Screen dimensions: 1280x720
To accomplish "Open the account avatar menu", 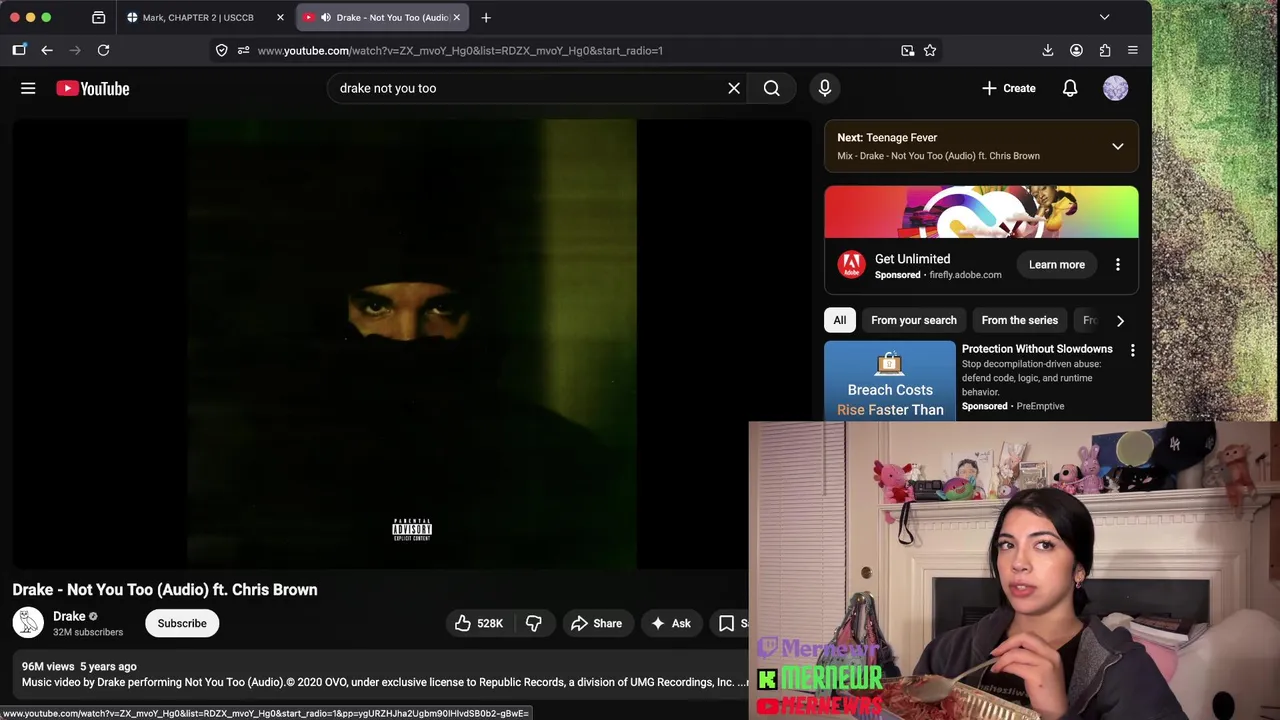I will click(x=1115, y=88).
